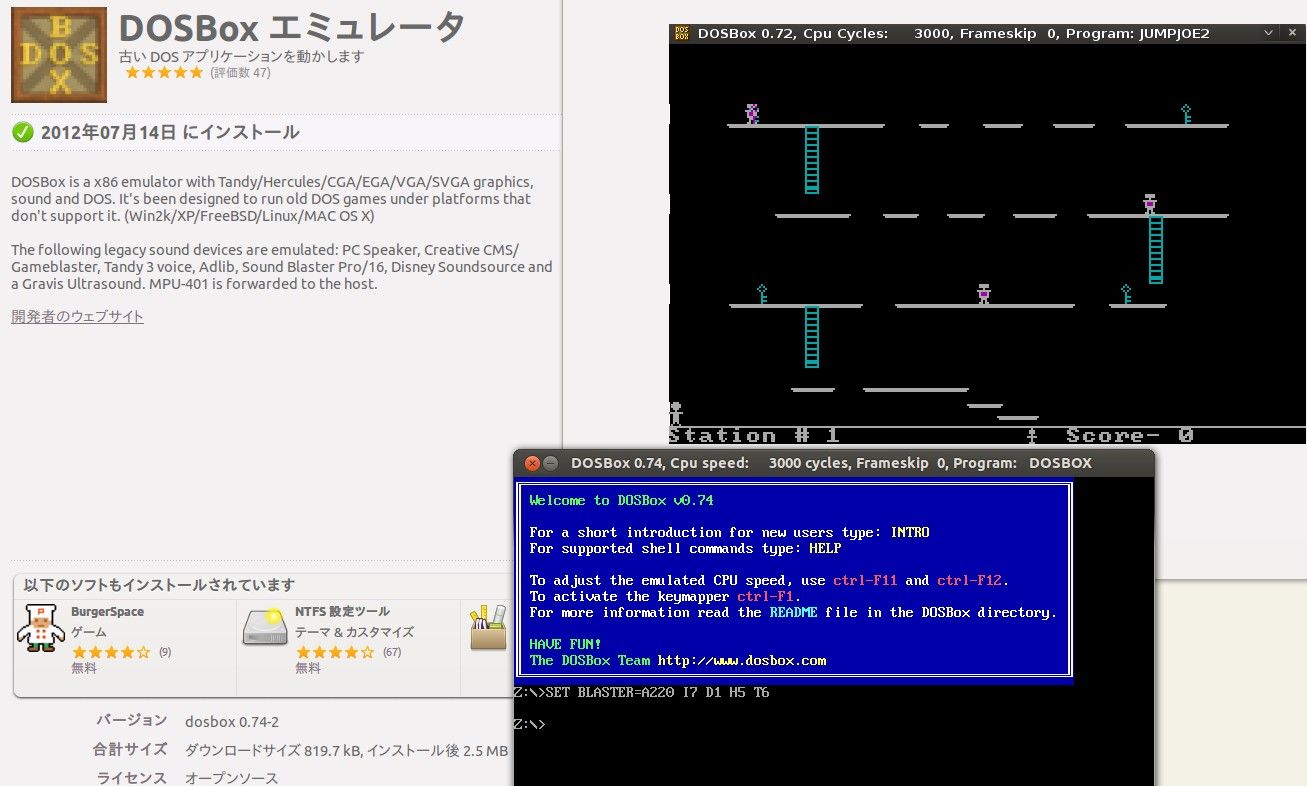This screenshot has height=786, width=1307.
Task: Click the 2012年07月14日 にインストール status text
Action: click(170, 132)
